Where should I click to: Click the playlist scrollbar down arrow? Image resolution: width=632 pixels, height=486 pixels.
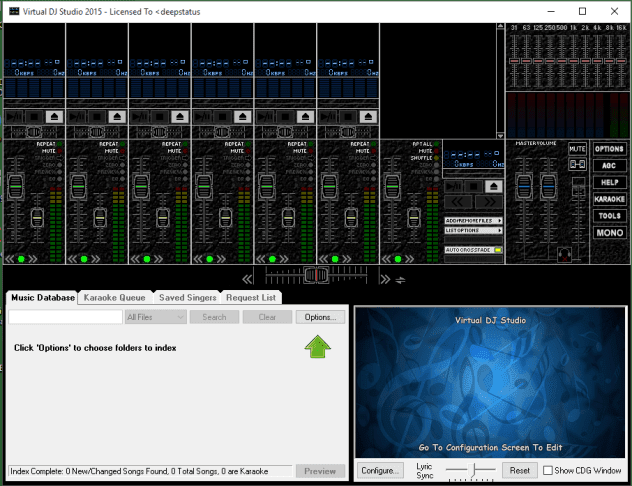(x=500, y=135)
